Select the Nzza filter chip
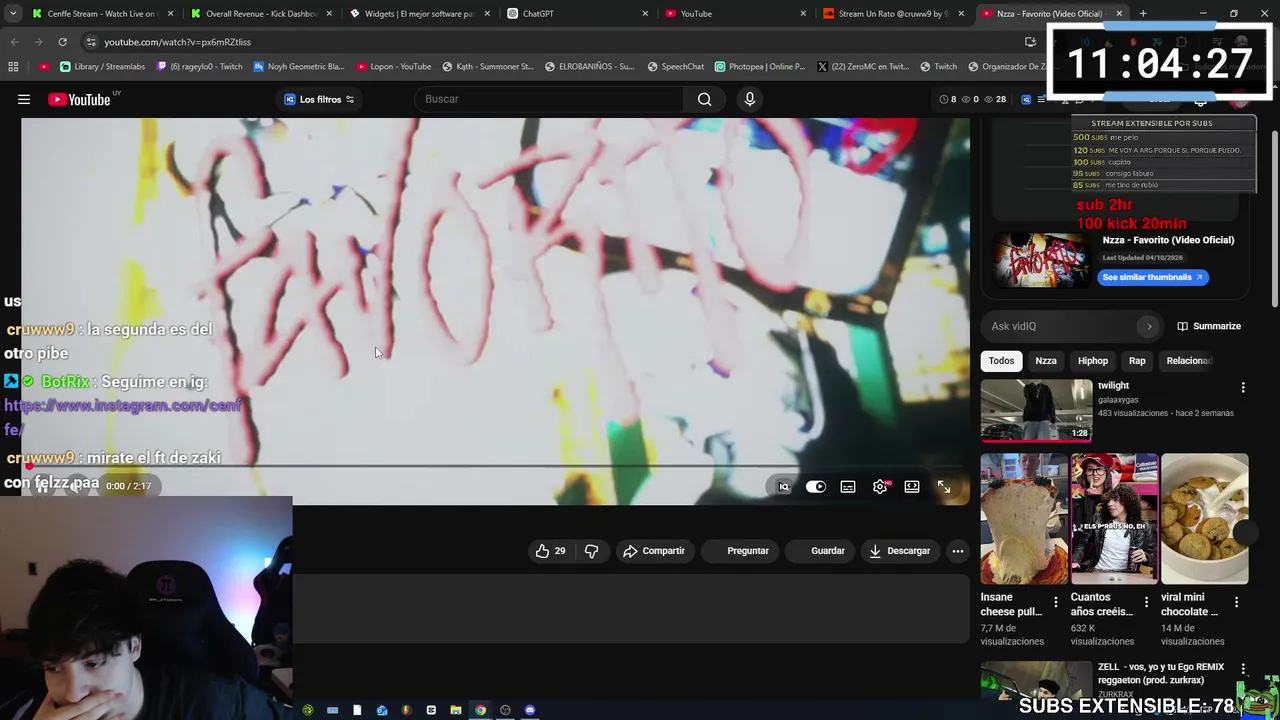The image size is (1280, 720). tap(1046, 361)
